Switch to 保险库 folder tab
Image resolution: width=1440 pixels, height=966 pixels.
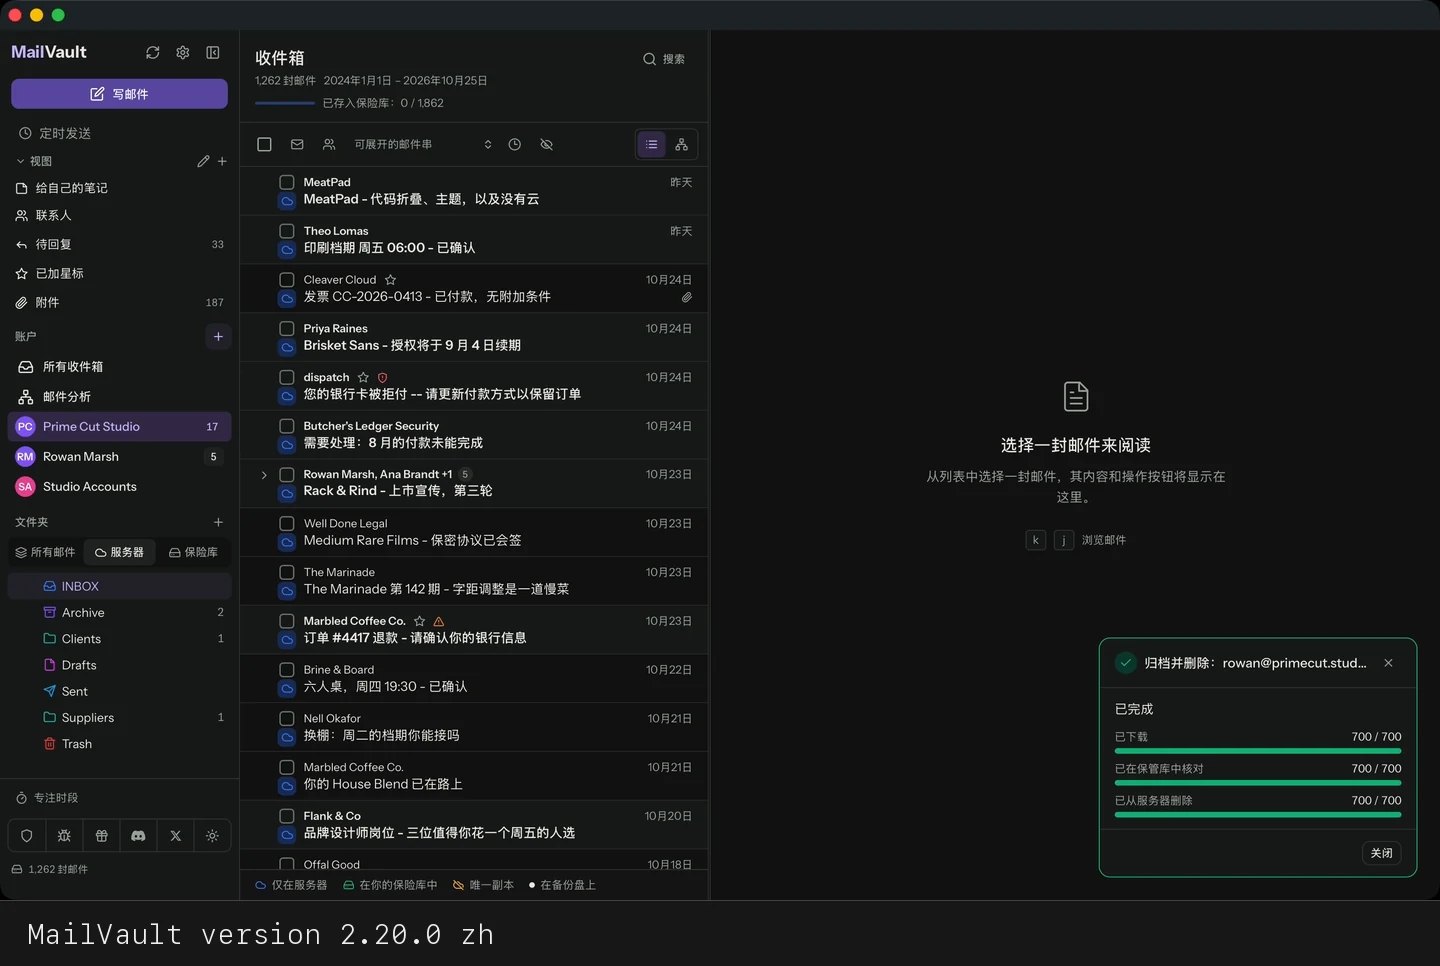tap(193, 552)
